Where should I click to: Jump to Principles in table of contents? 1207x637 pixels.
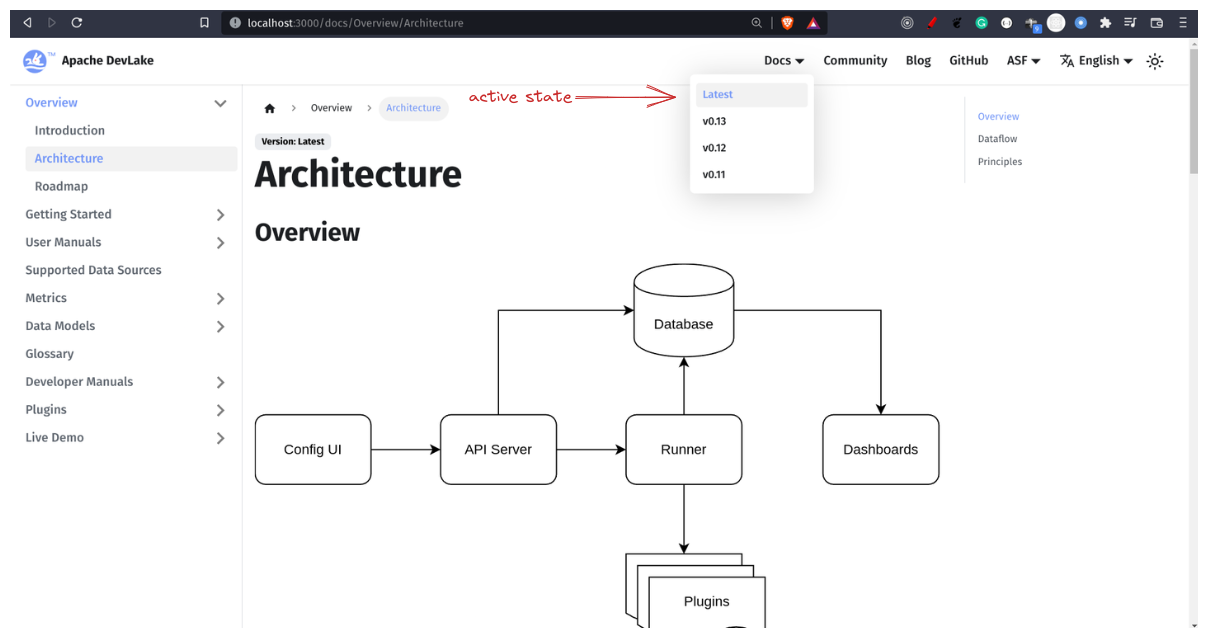(x=999, y=162)
